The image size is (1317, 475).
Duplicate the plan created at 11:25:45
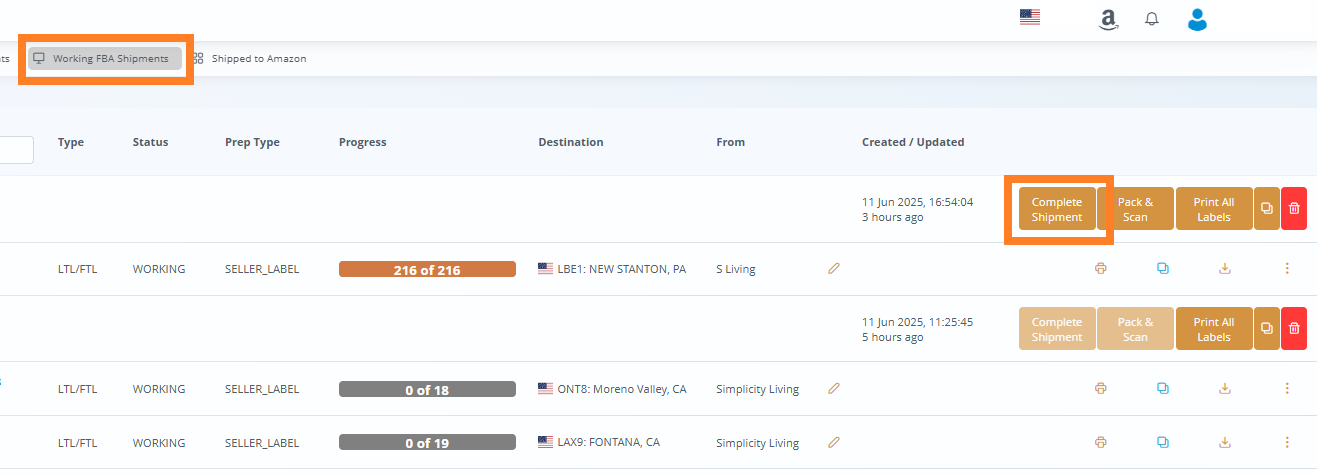pos(1266,329)
